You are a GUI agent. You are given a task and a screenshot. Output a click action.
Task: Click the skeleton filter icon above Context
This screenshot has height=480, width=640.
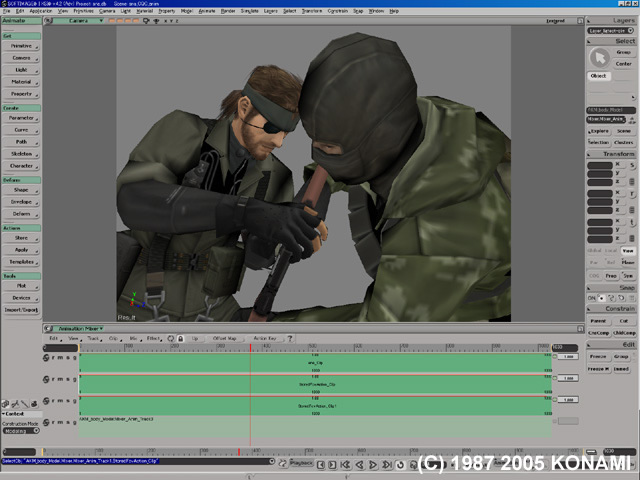[x=15, y=404]
